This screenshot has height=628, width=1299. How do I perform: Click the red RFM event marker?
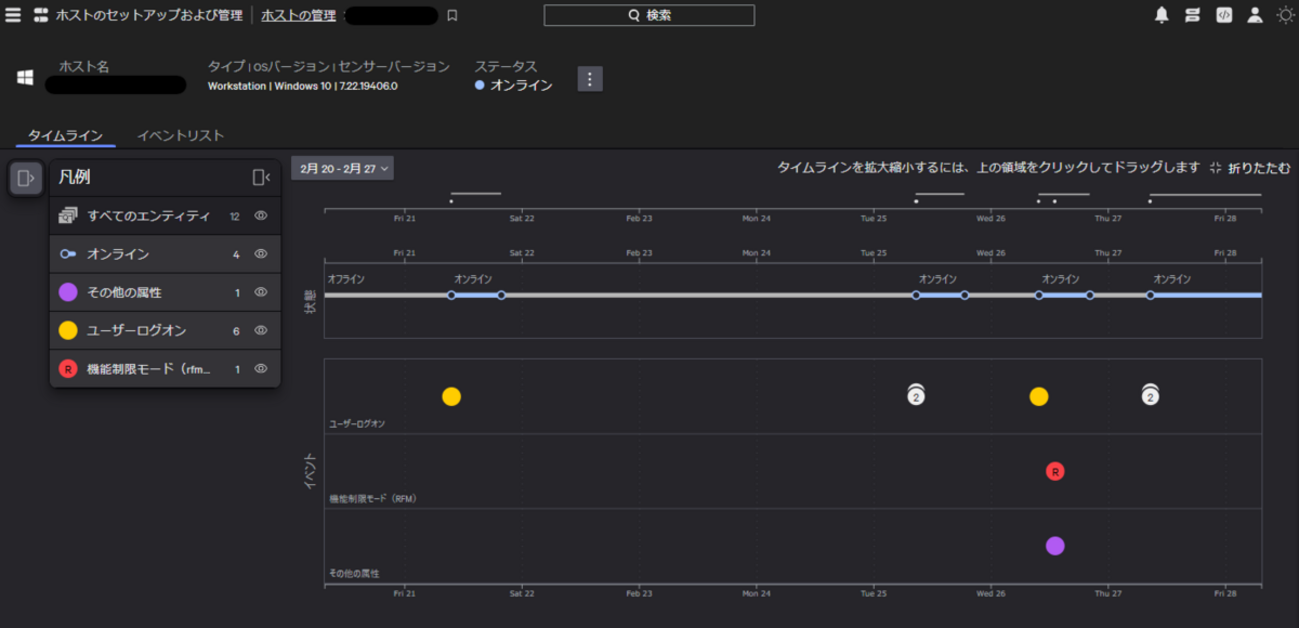(x=1054, y=471)
